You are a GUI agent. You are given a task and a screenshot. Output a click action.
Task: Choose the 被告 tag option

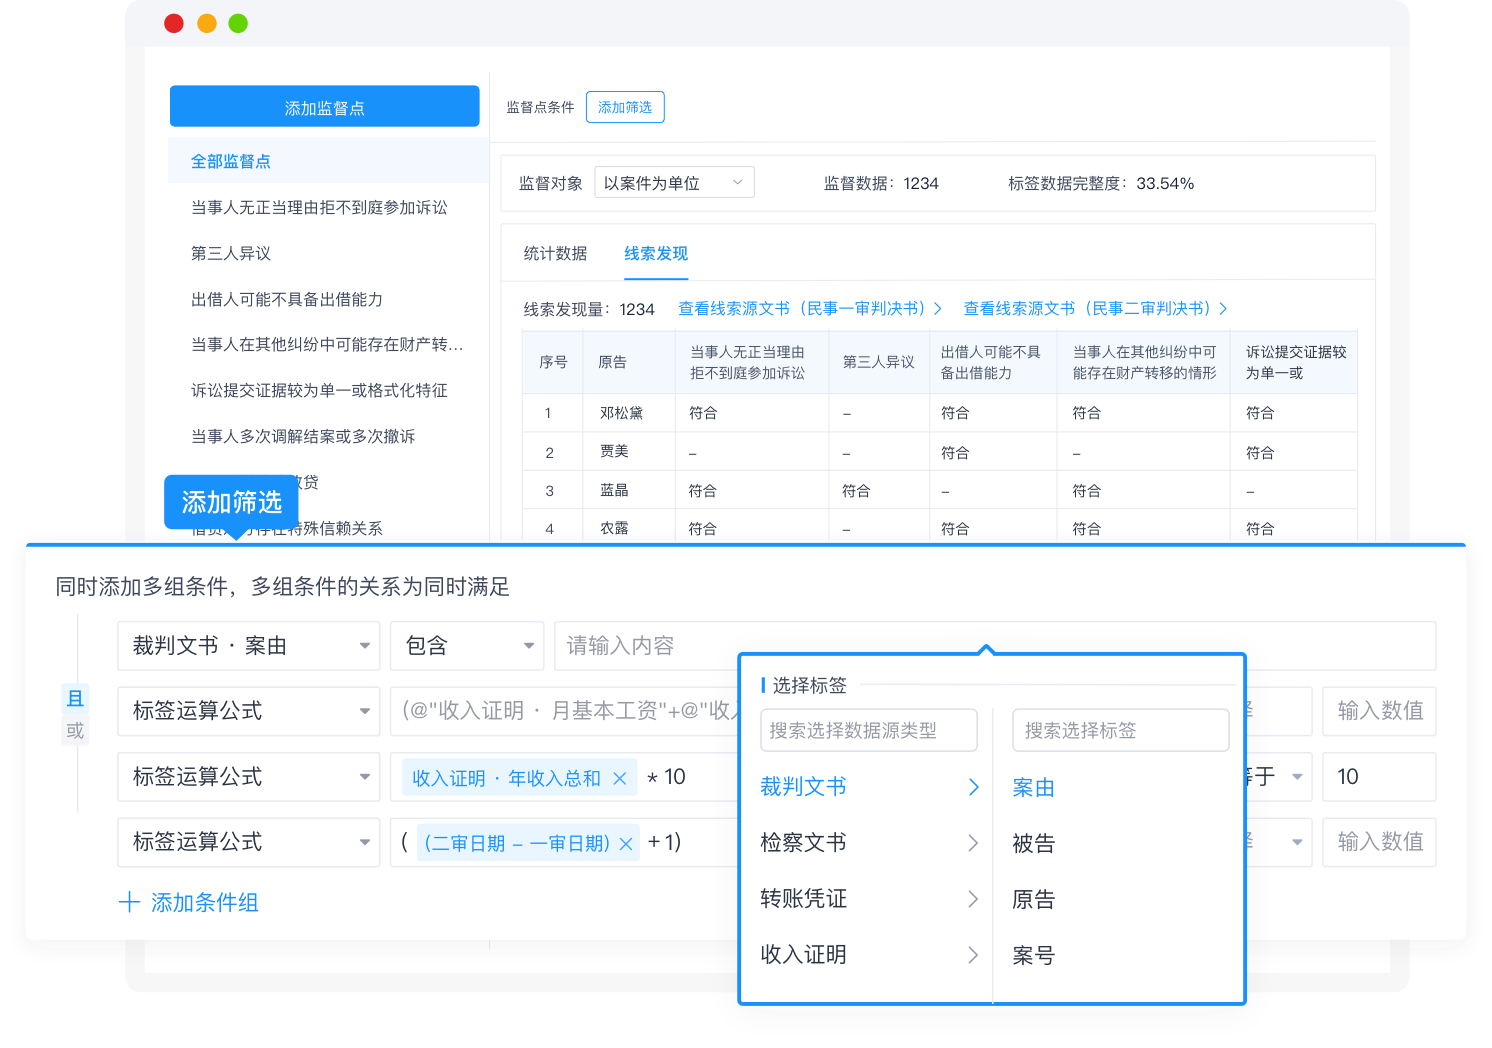[1033, 843]
